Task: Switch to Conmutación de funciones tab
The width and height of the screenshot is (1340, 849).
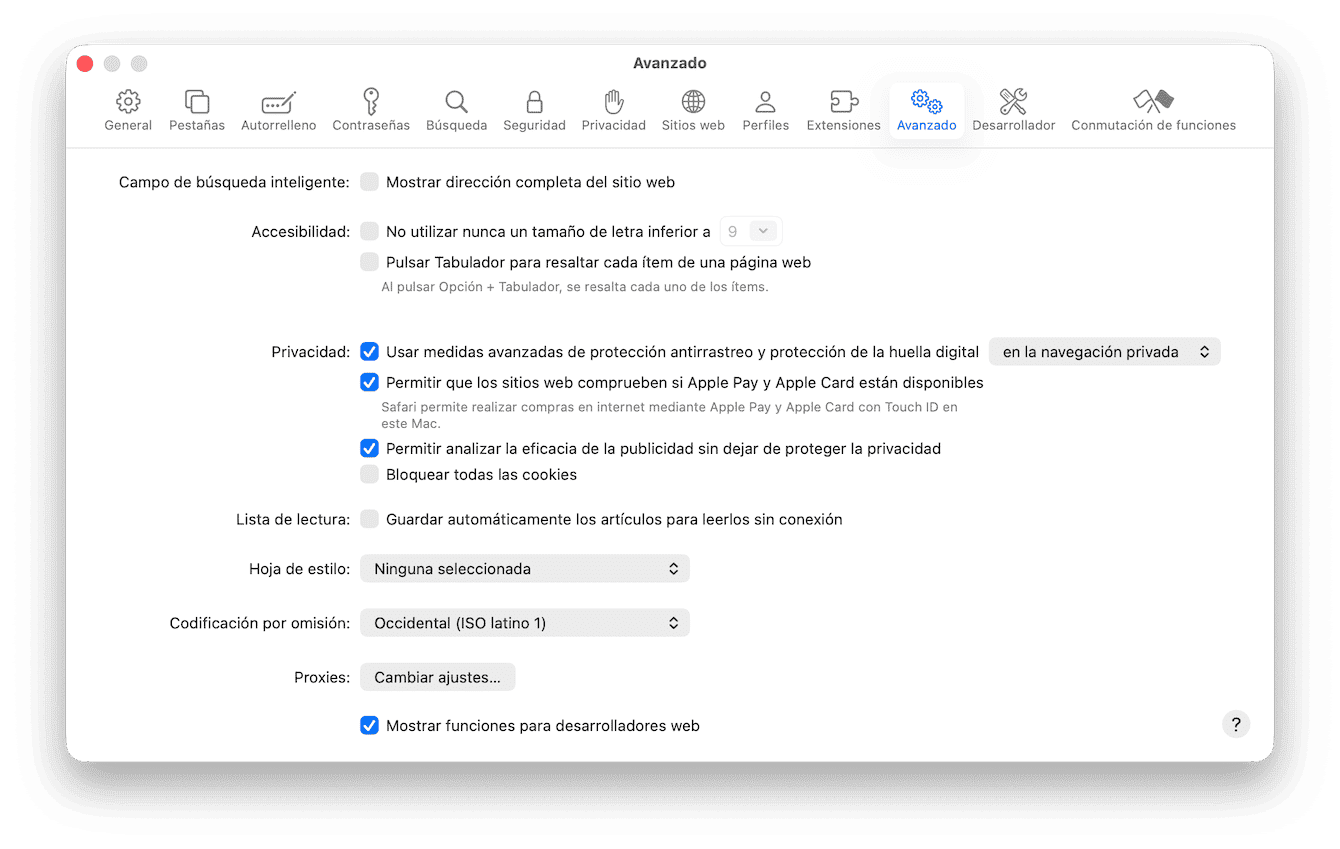Action: point(1153,111)
